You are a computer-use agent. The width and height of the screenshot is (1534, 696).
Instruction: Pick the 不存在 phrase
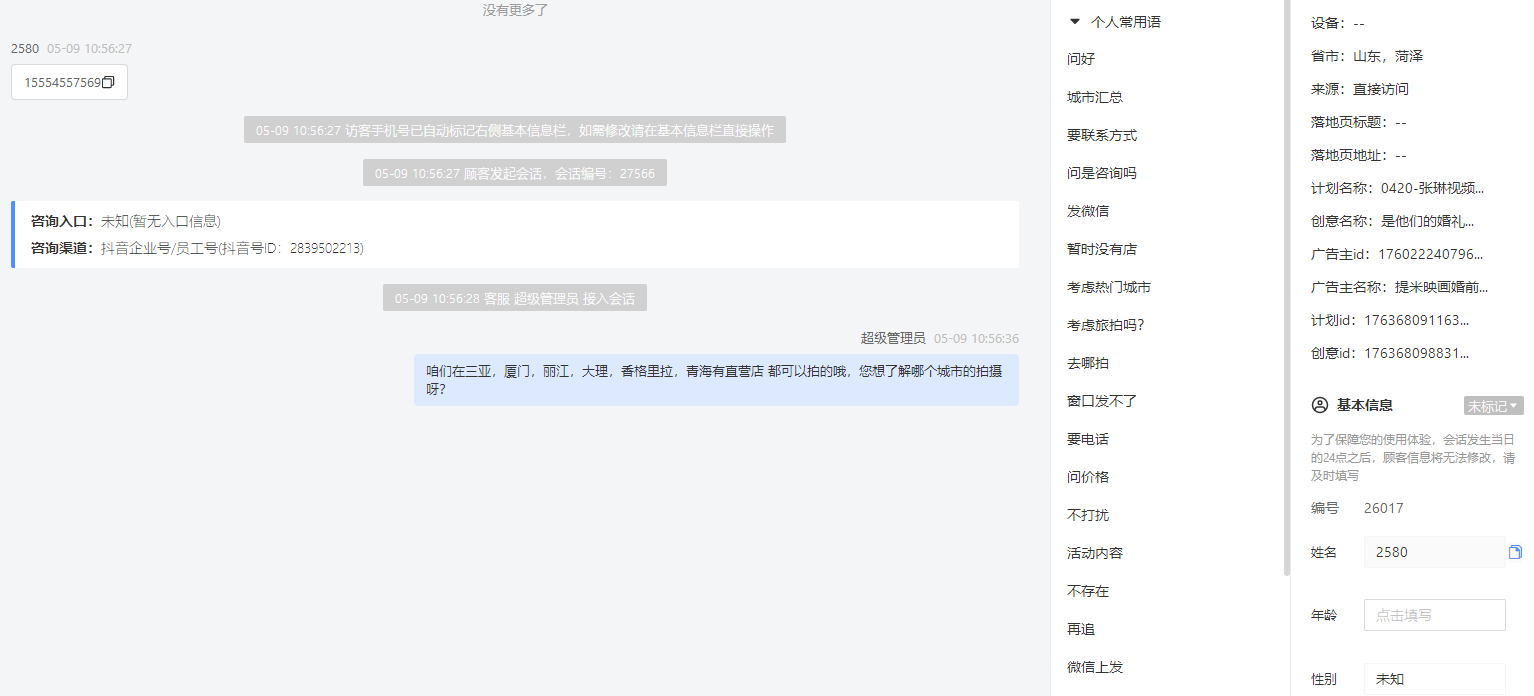pyautogui.click(x=1088, y=591)
